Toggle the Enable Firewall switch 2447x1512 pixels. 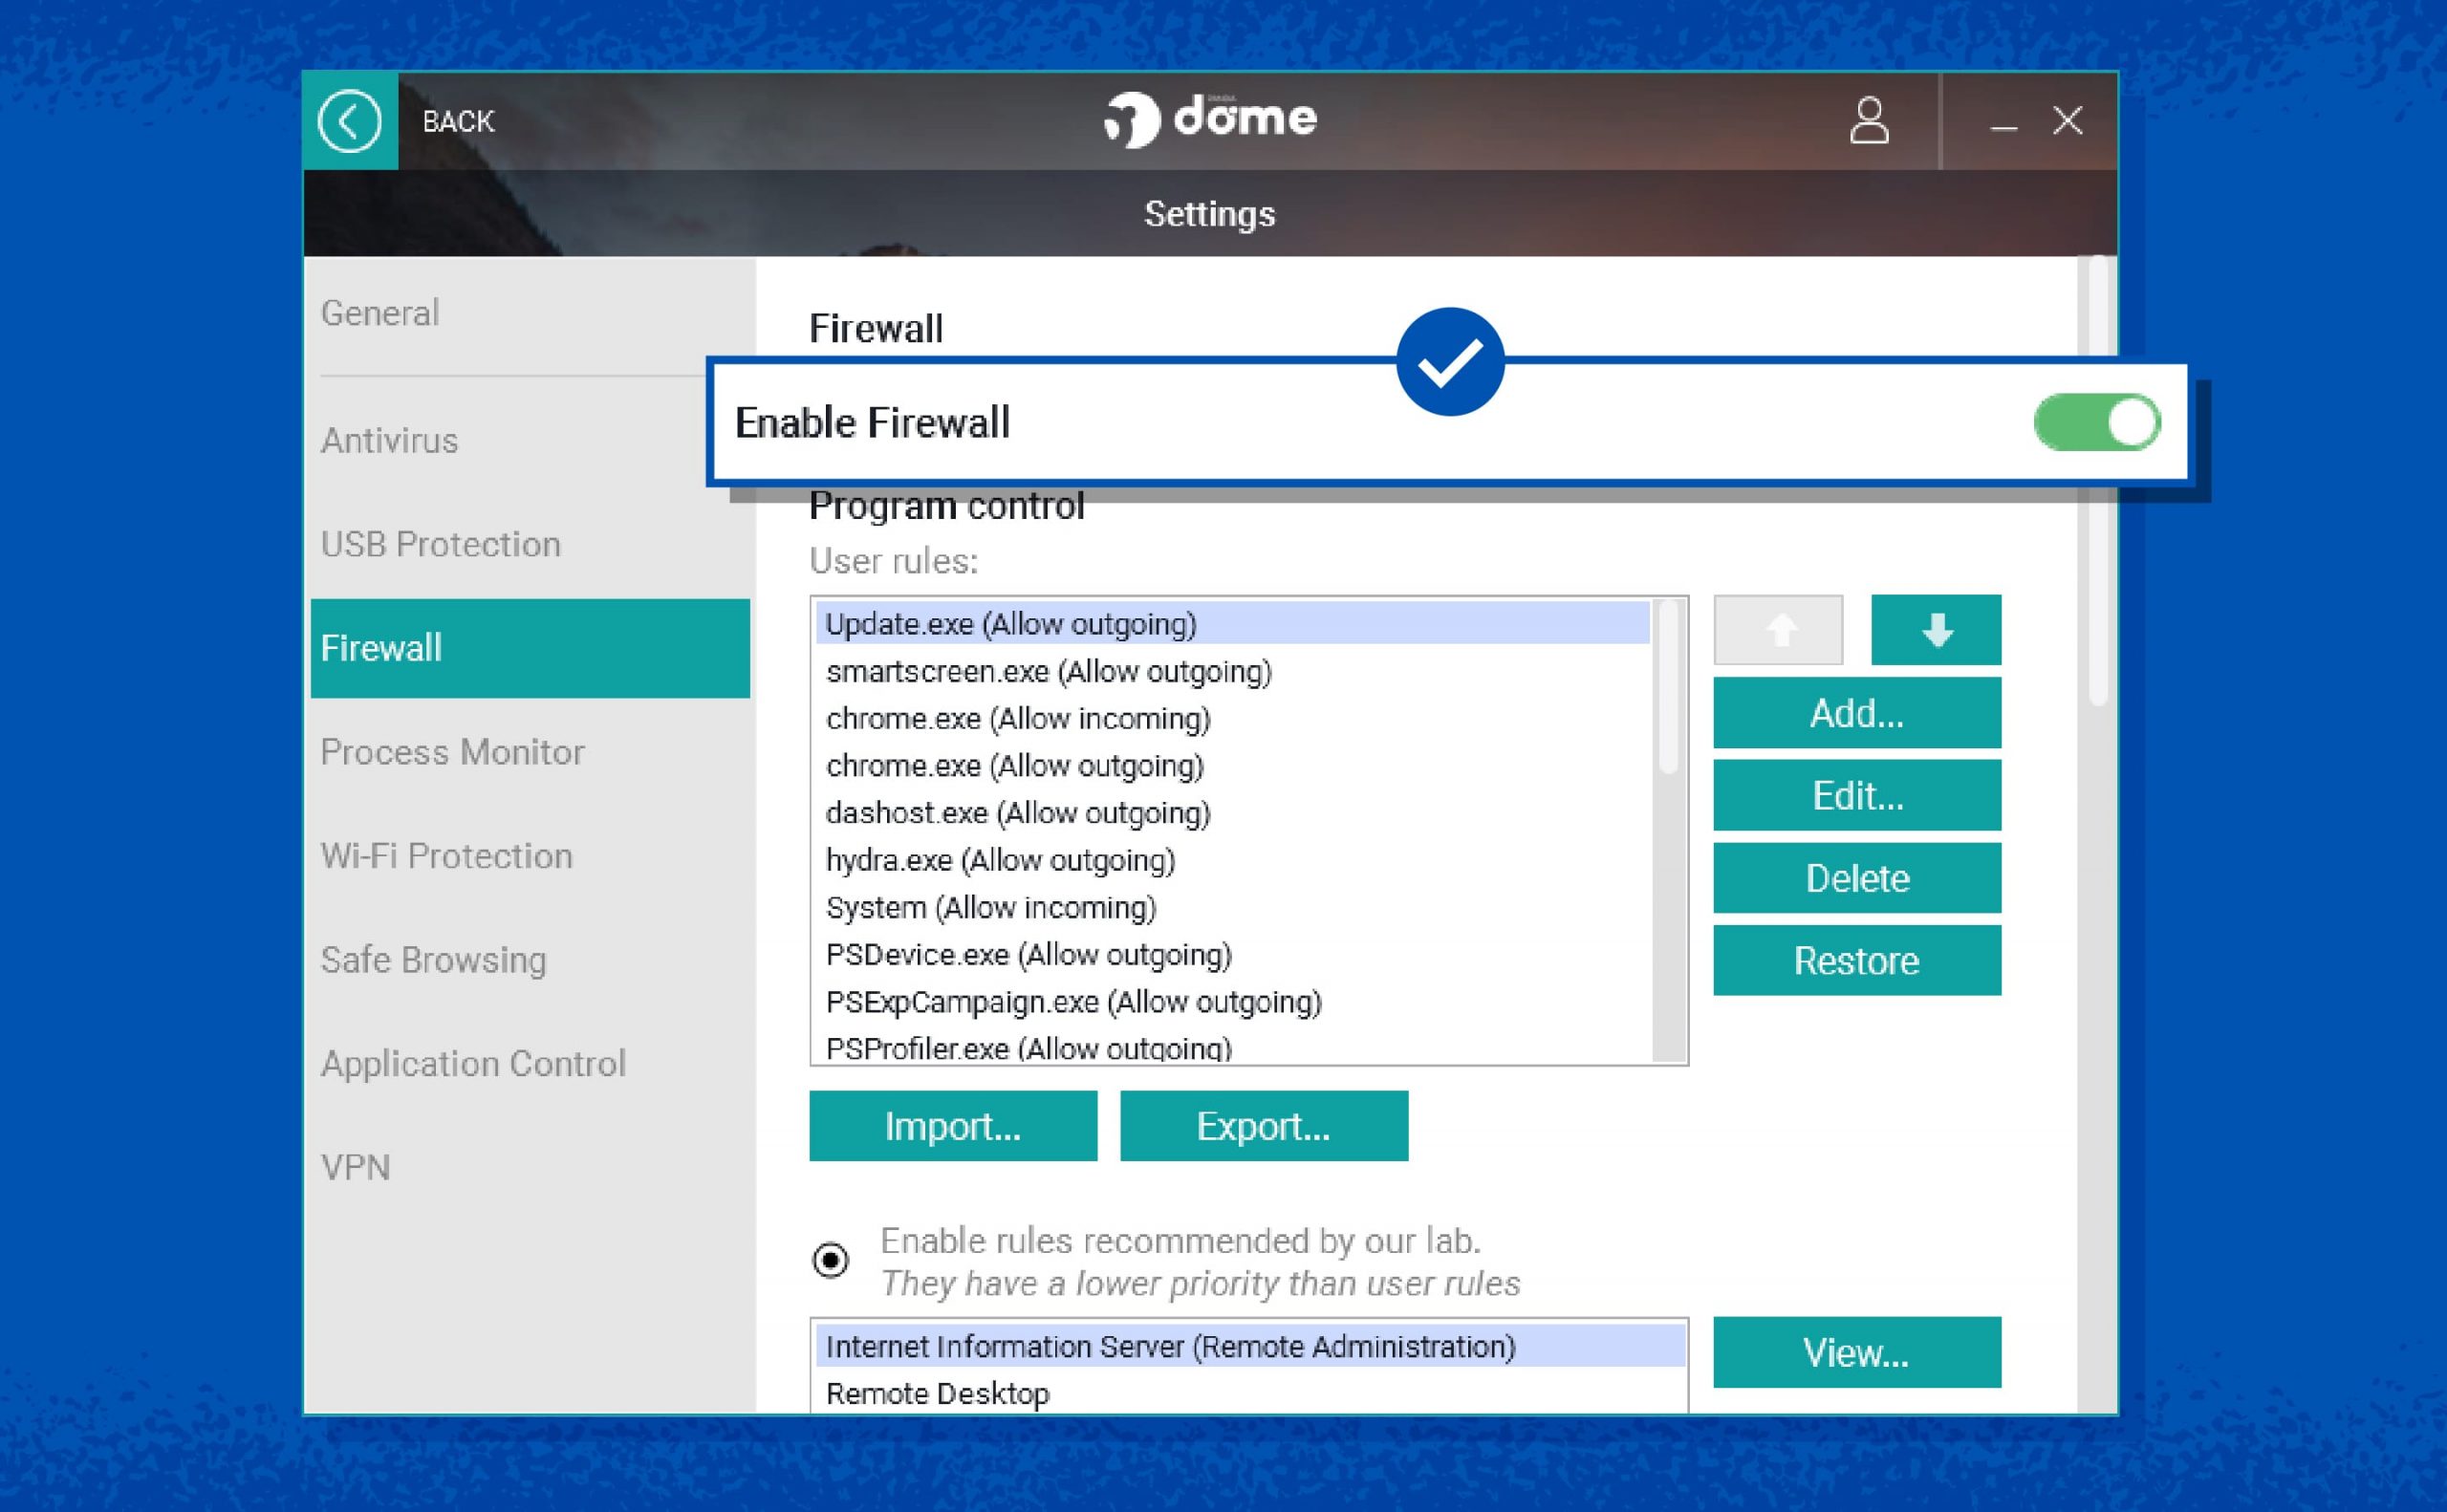(x=2095, y=423)
